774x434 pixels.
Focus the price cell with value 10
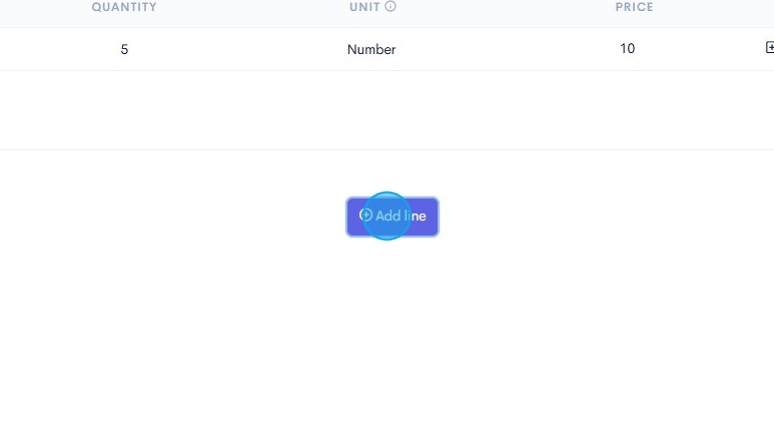click(x=627, y=48)
